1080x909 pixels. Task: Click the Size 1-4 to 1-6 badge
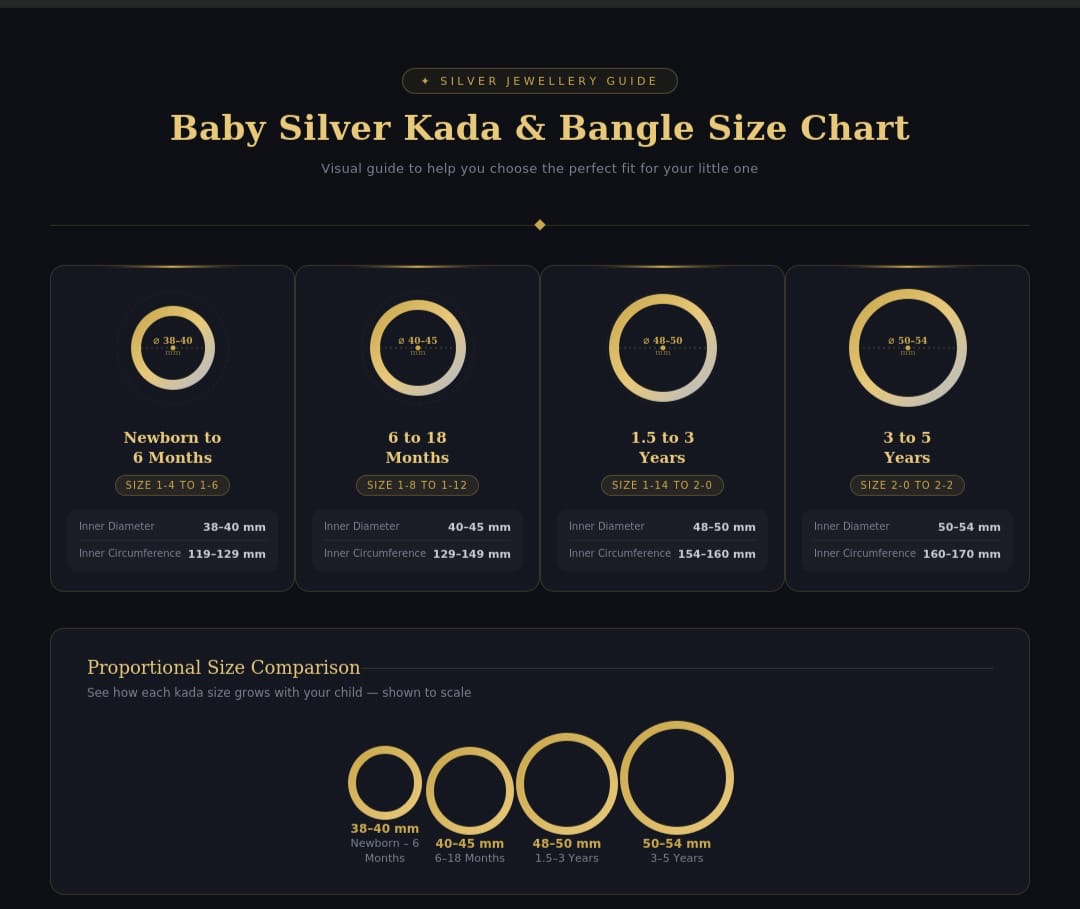172,485
